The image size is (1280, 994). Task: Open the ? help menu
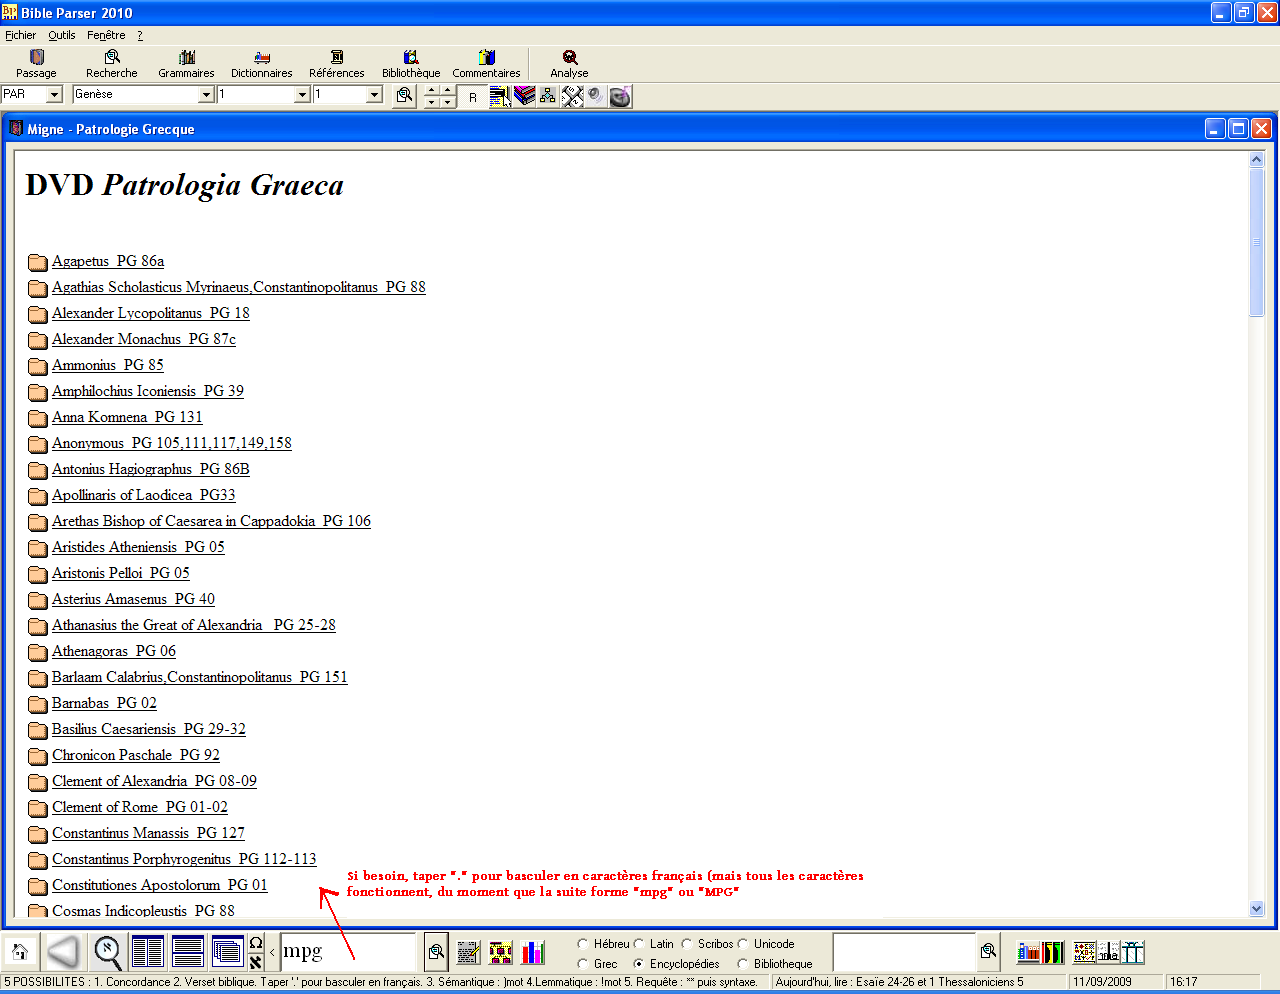[x=140, y=35]
